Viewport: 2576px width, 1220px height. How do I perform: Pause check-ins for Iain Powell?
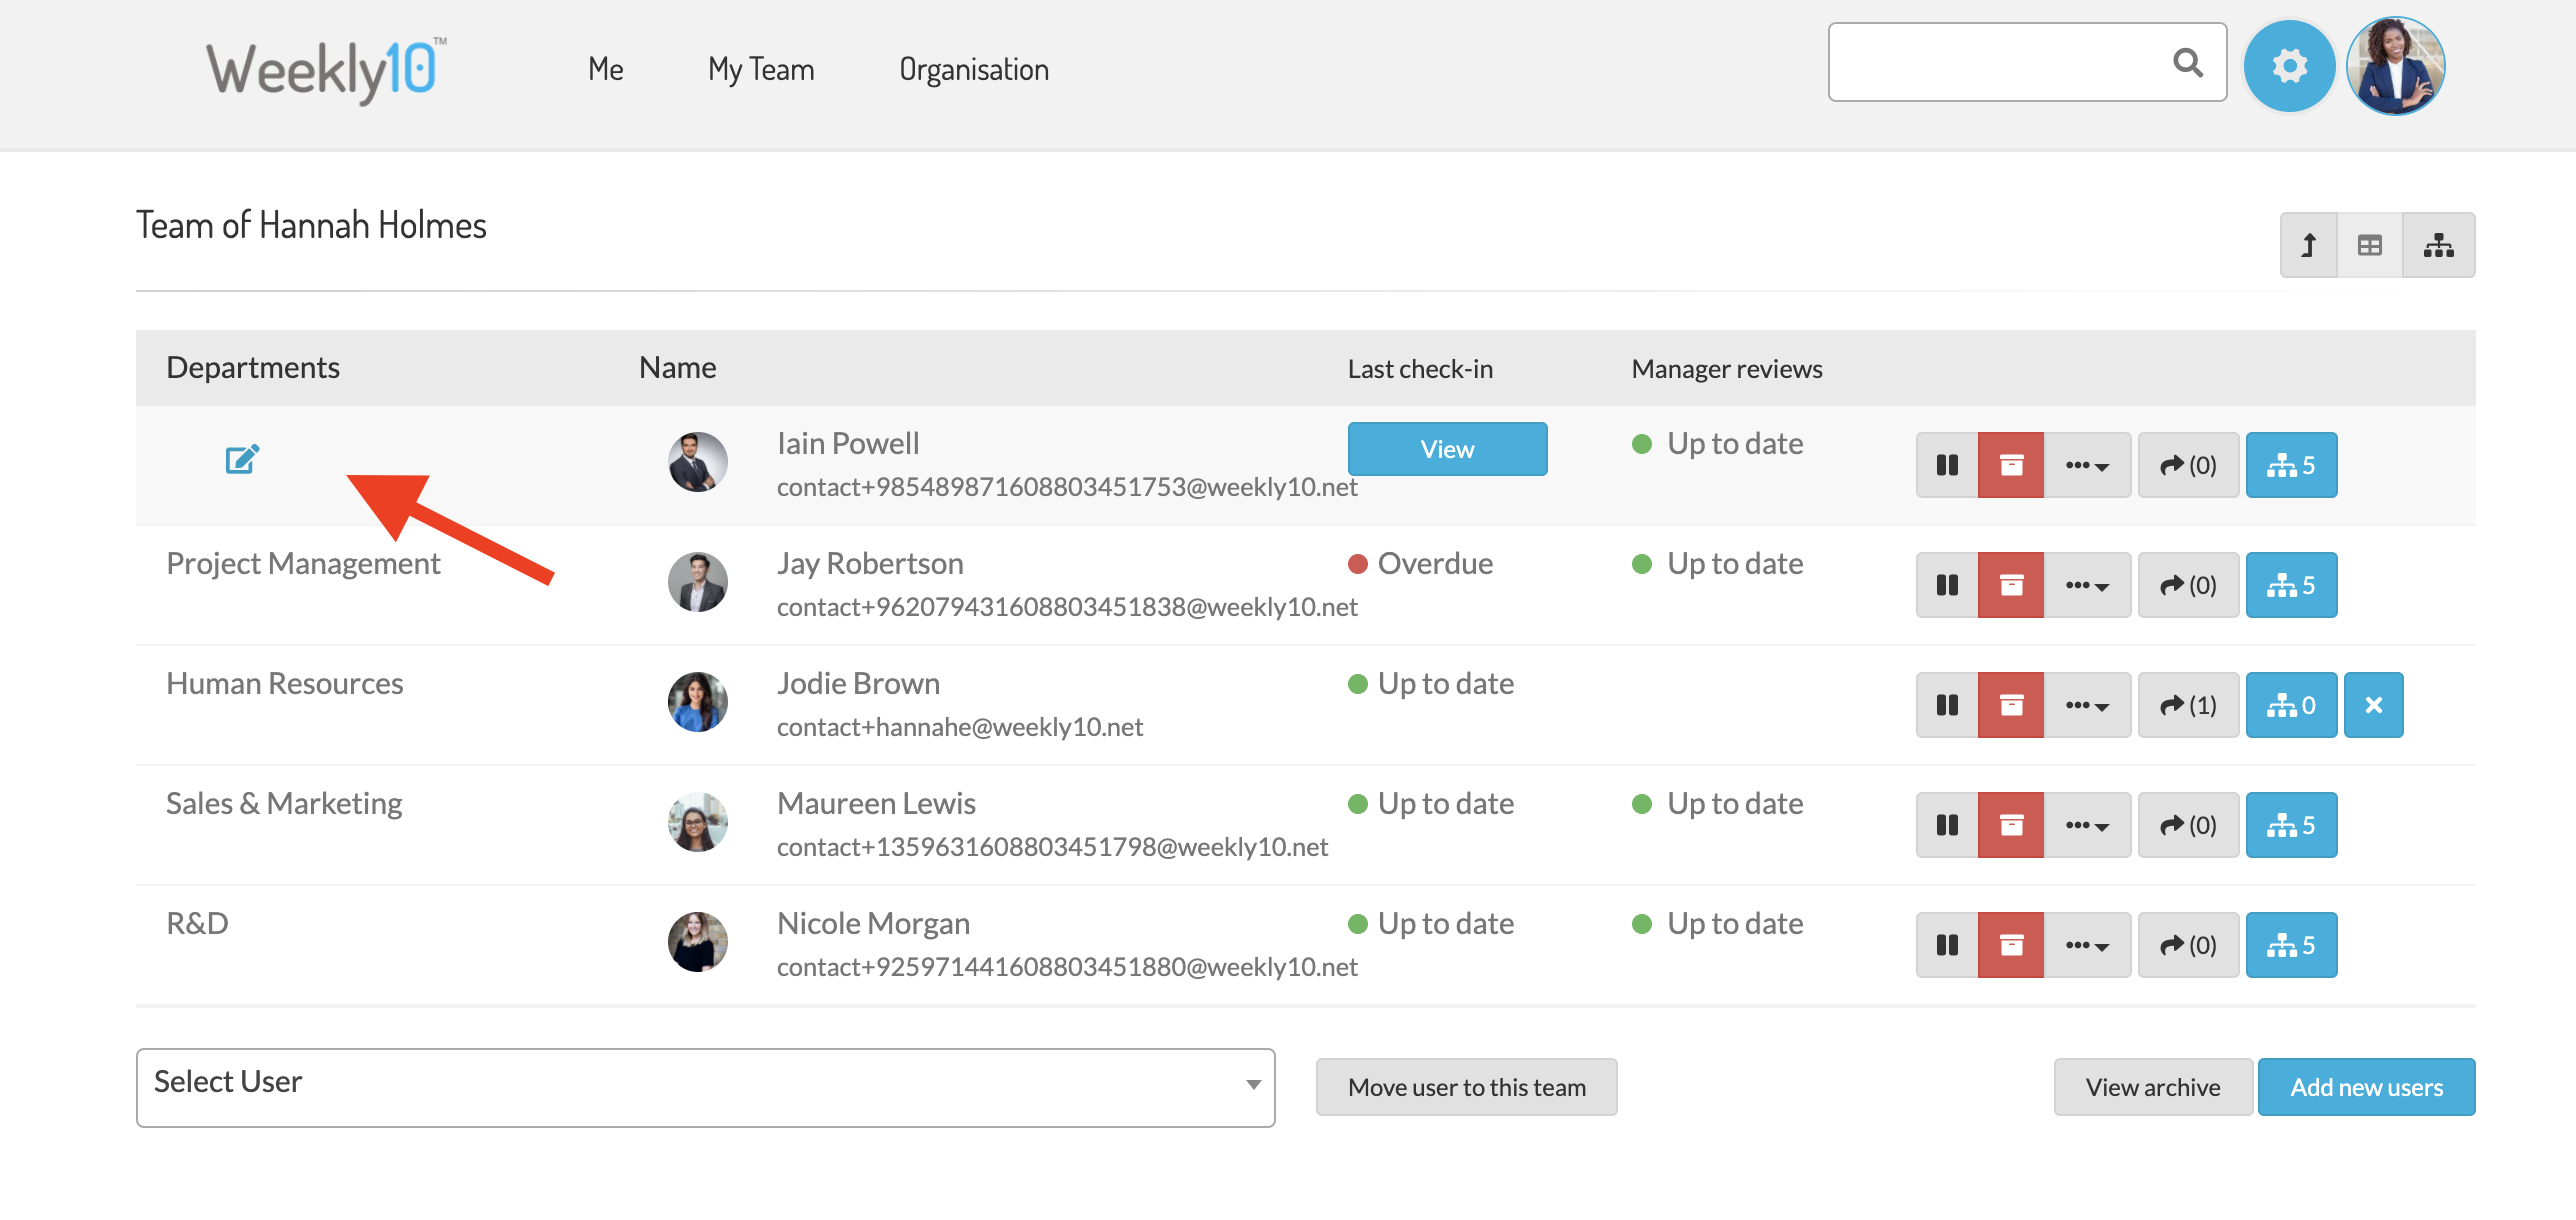point(1946,465)
